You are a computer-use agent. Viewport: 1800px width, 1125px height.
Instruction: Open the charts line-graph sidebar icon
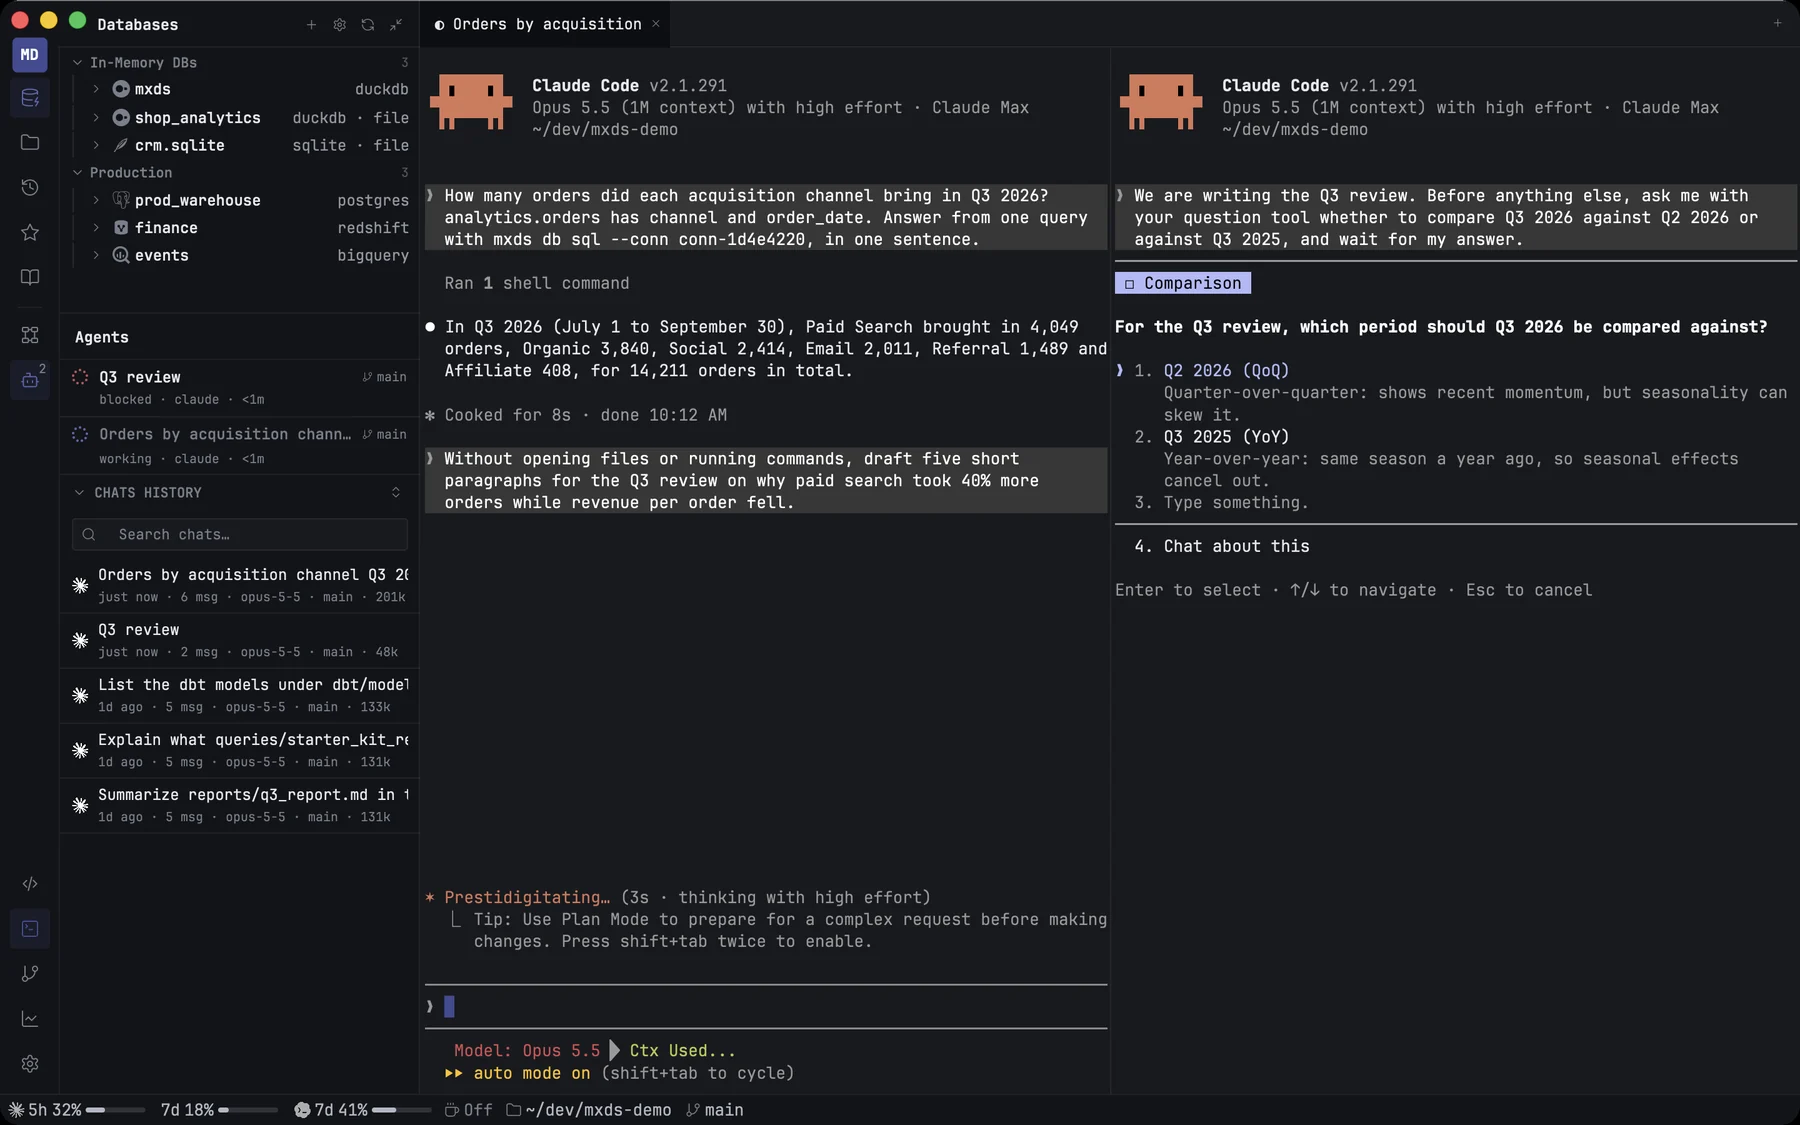click(x=30, y=1018)
